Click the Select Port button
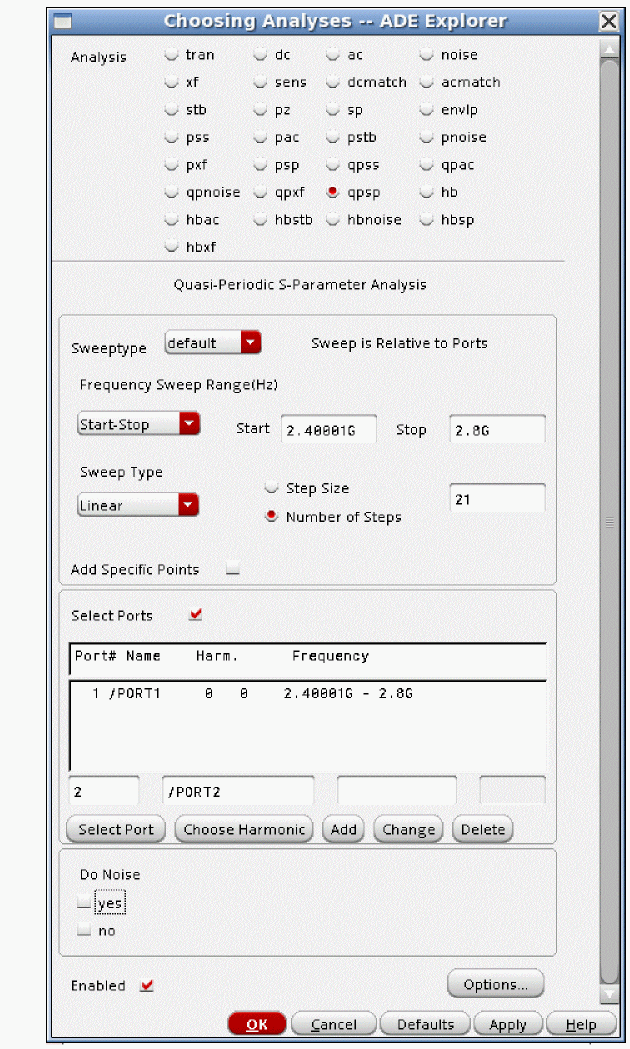The width and height of the screenshot is (630, 1049). click(x=116, y=829)
